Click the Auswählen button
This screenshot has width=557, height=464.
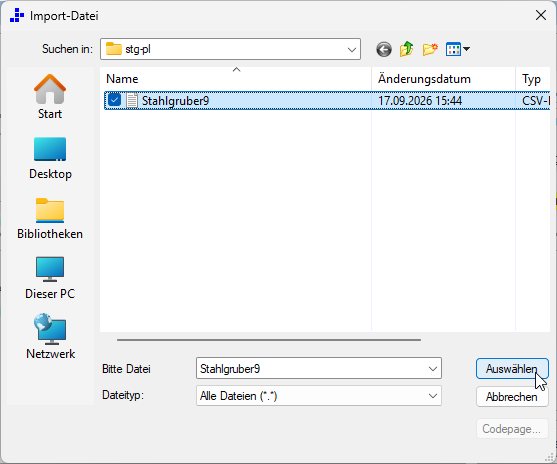point(512,369)
